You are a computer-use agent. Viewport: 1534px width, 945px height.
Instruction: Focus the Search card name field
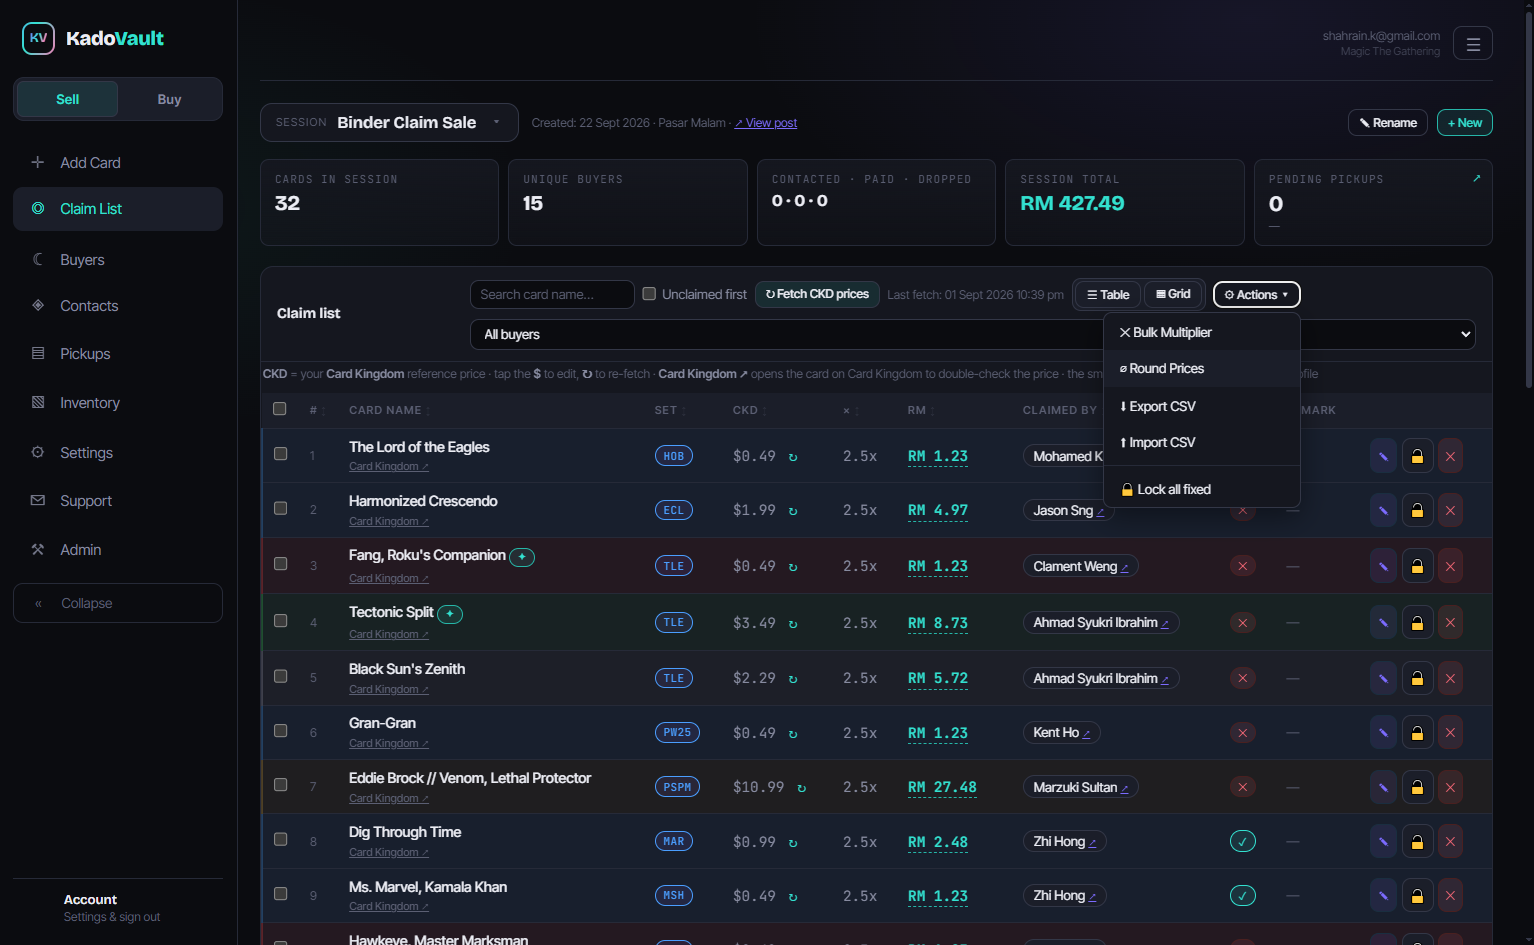[552, 294]
